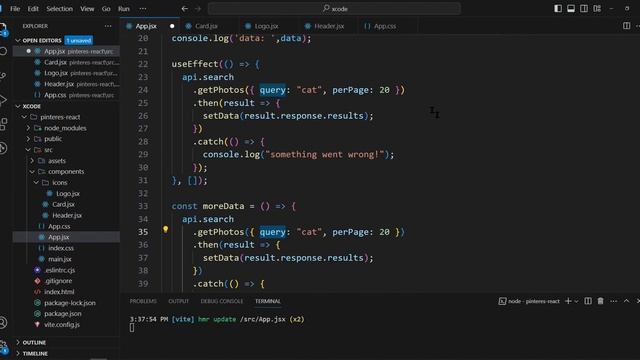Screen dimensions: 640x360
Task: Open Explorer views and more actions
Action: [x=108, y=26]
